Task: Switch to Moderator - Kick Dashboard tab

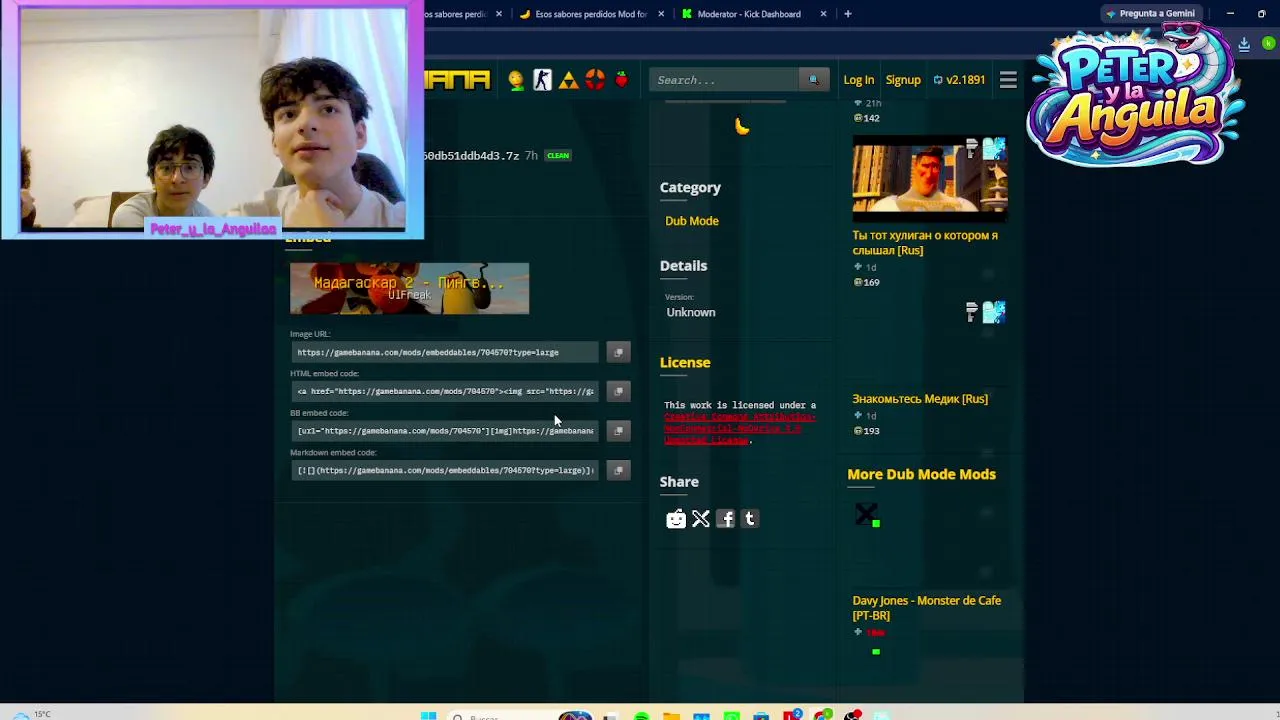Action: click(749, 14)
